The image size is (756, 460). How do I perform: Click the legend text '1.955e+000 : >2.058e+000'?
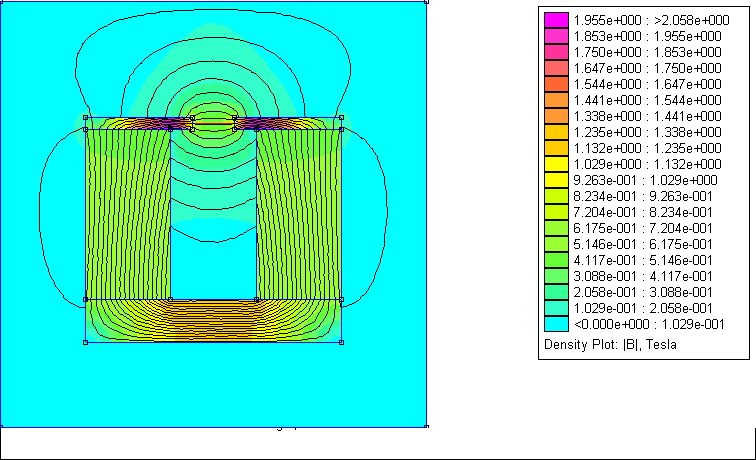click(x=651, y=20)
